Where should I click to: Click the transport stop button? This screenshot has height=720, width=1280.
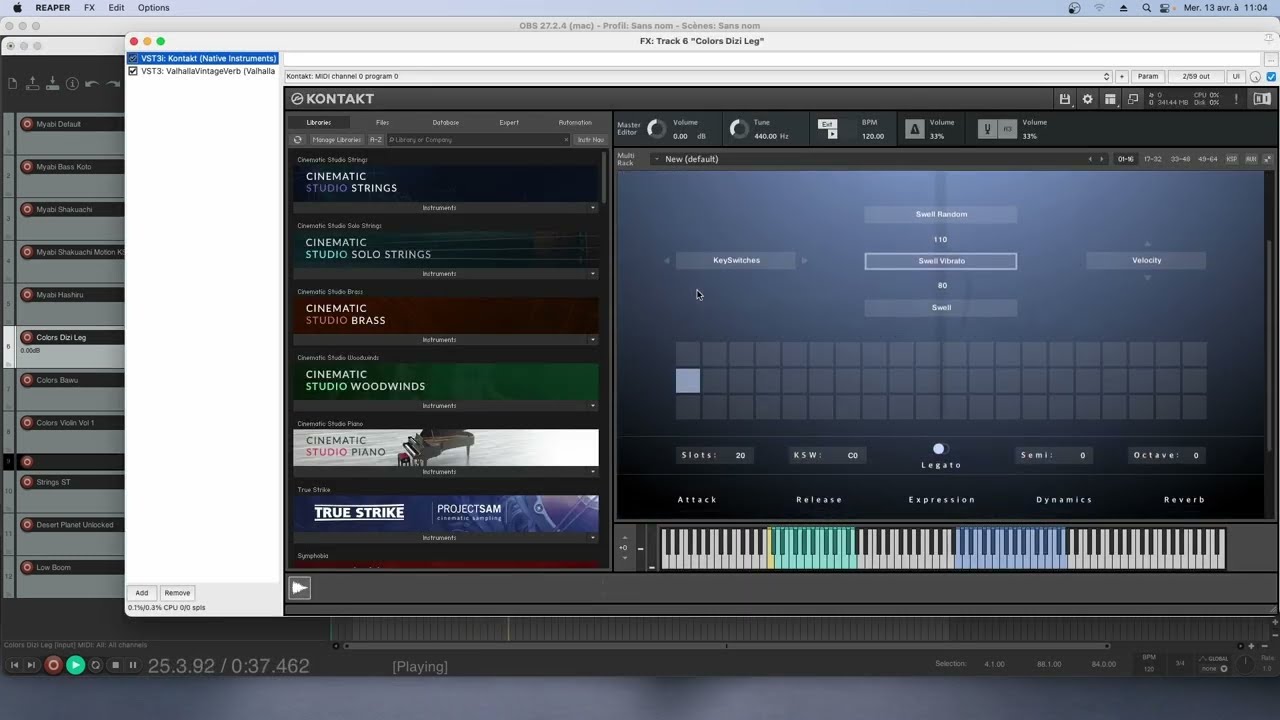pyautogui.click(x=115, y=665)
